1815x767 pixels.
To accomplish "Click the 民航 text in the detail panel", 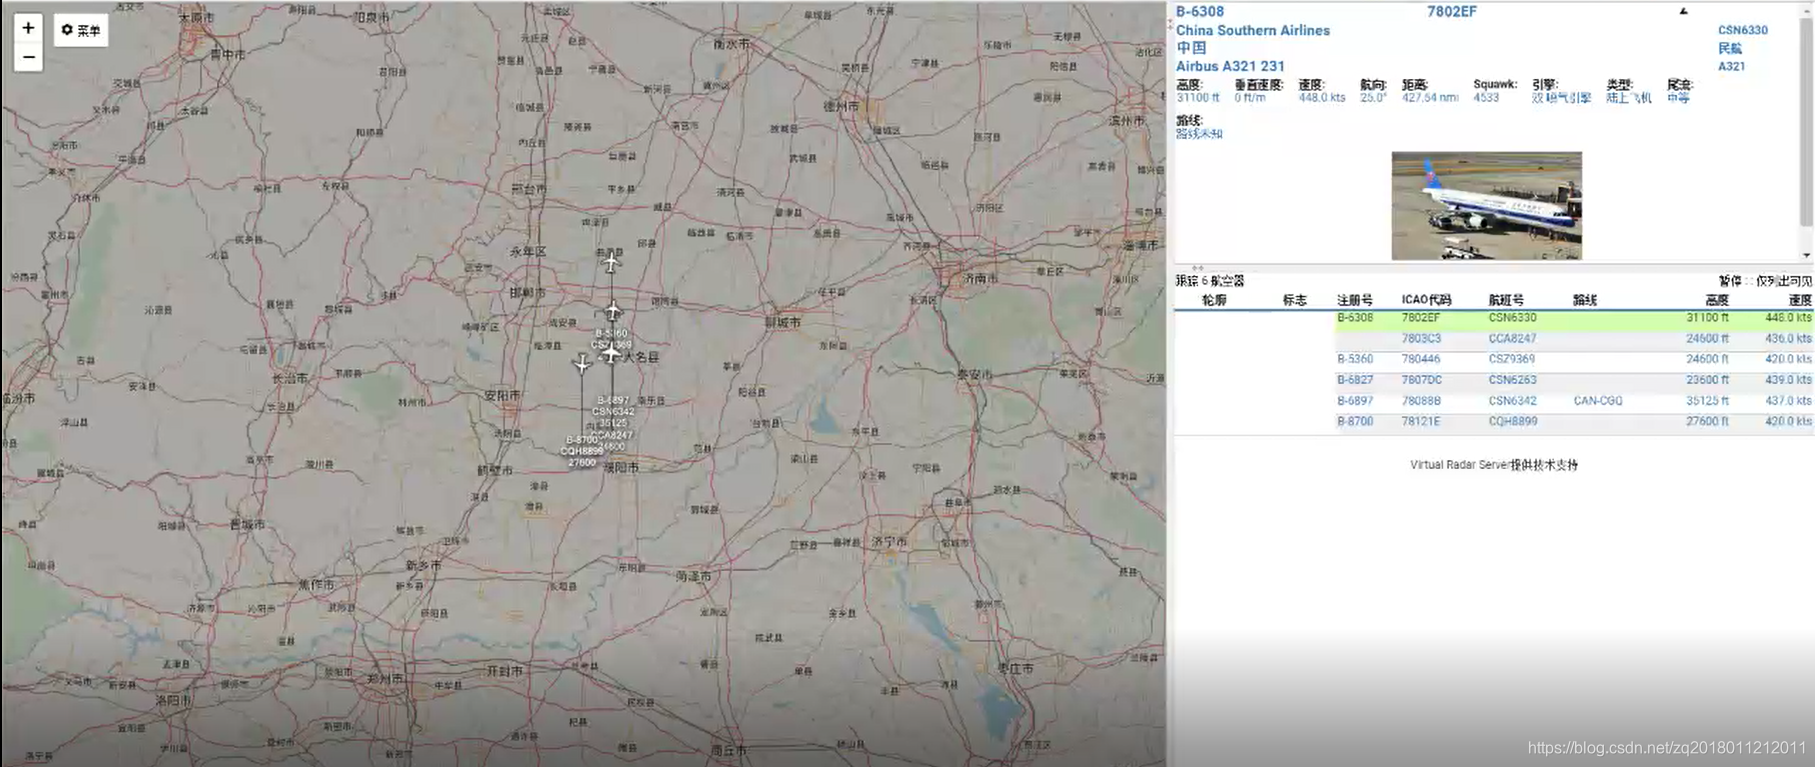I will (x=1730, y=48).
